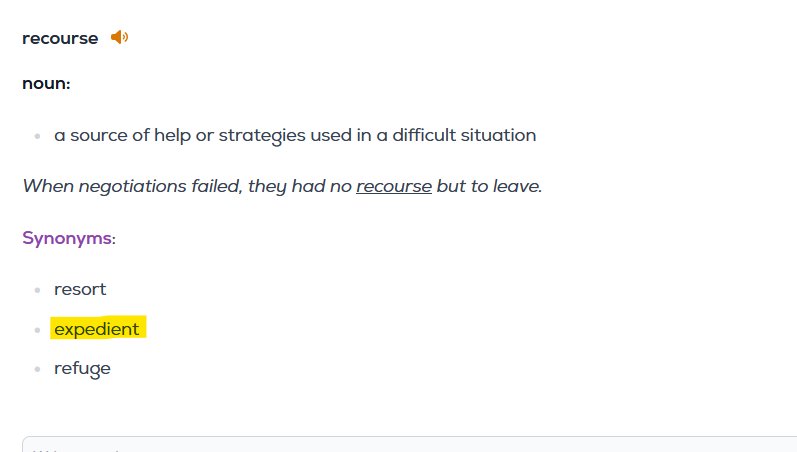Click the bullet beside "resort"
The height and width of the screenshot is (452, 797).
click(37, 290)
